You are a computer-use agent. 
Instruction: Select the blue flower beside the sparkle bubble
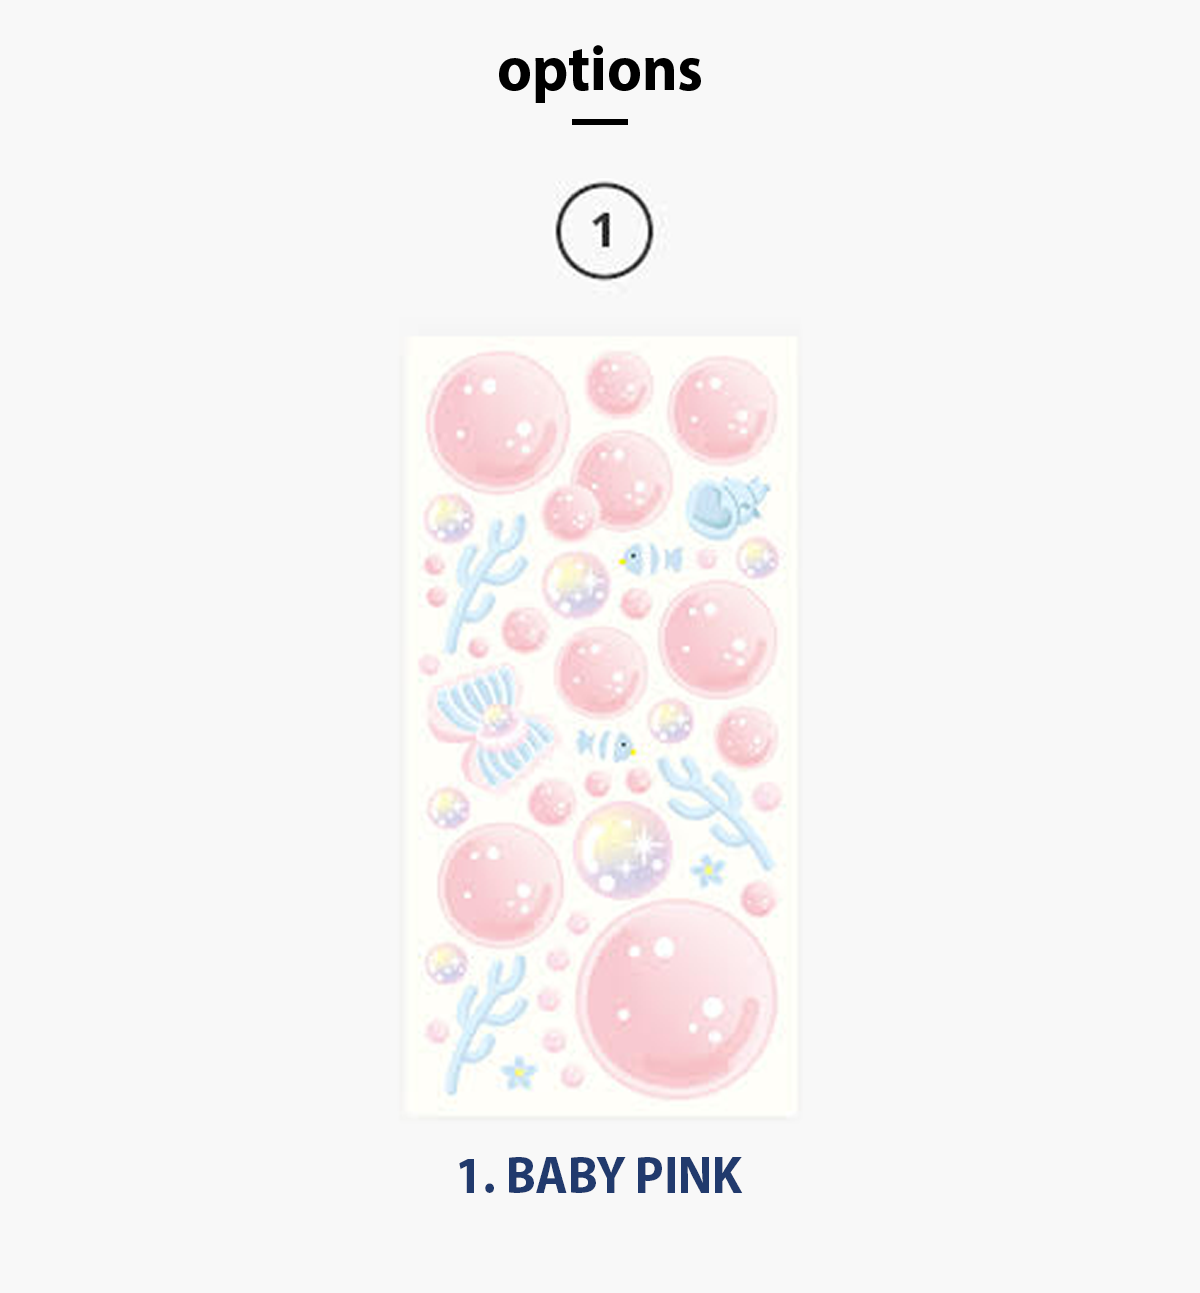pos(708,871)
